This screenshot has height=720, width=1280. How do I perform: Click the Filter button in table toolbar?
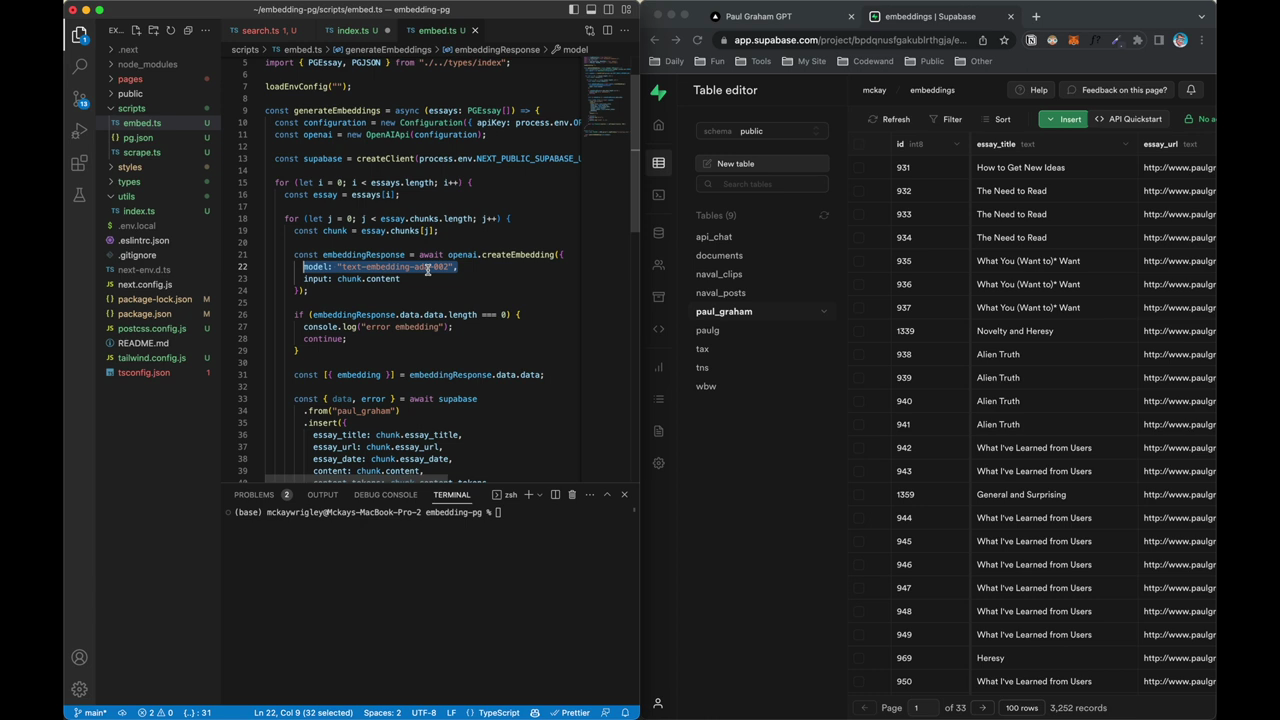[x=945, y=119]
